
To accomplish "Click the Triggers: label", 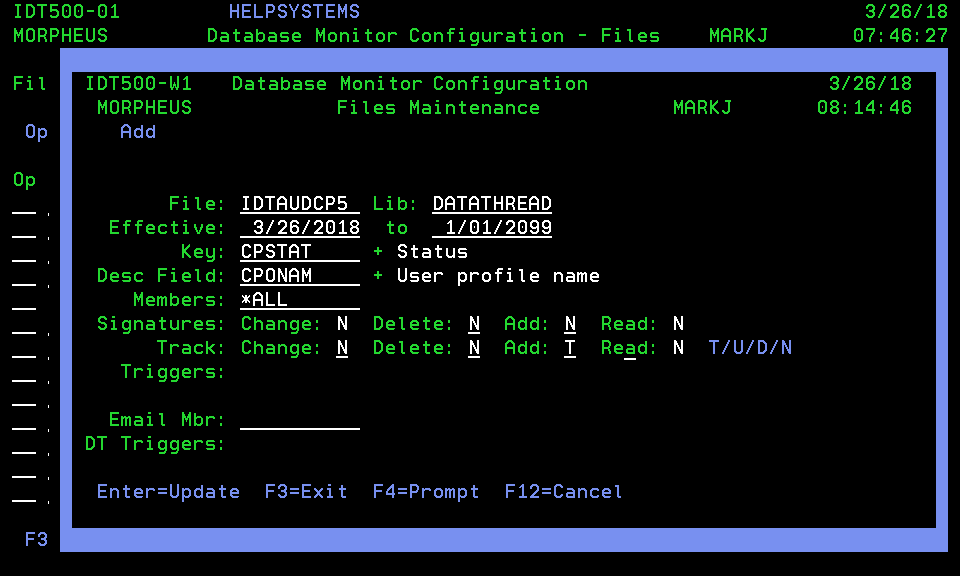I will pyautogui.click(x=173, y=372).
